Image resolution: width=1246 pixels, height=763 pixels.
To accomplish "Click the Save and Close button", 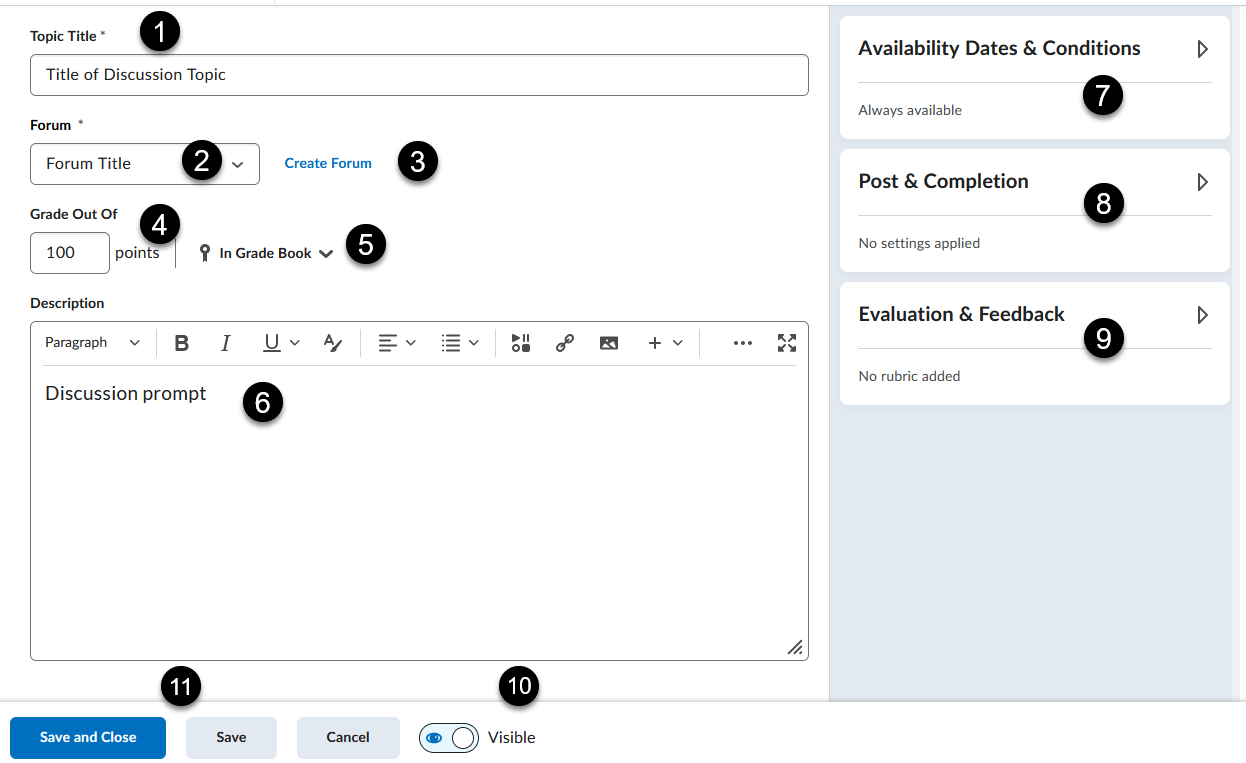I will [88, 738].
